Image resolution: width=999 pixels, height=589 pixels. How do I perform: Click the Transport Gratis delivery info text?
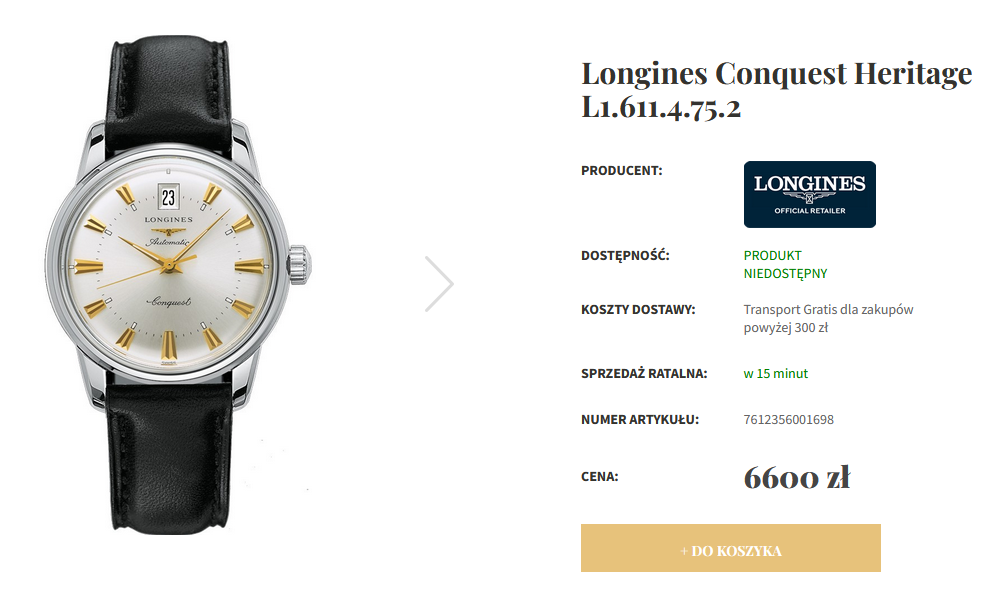click(x=828, y=319)
